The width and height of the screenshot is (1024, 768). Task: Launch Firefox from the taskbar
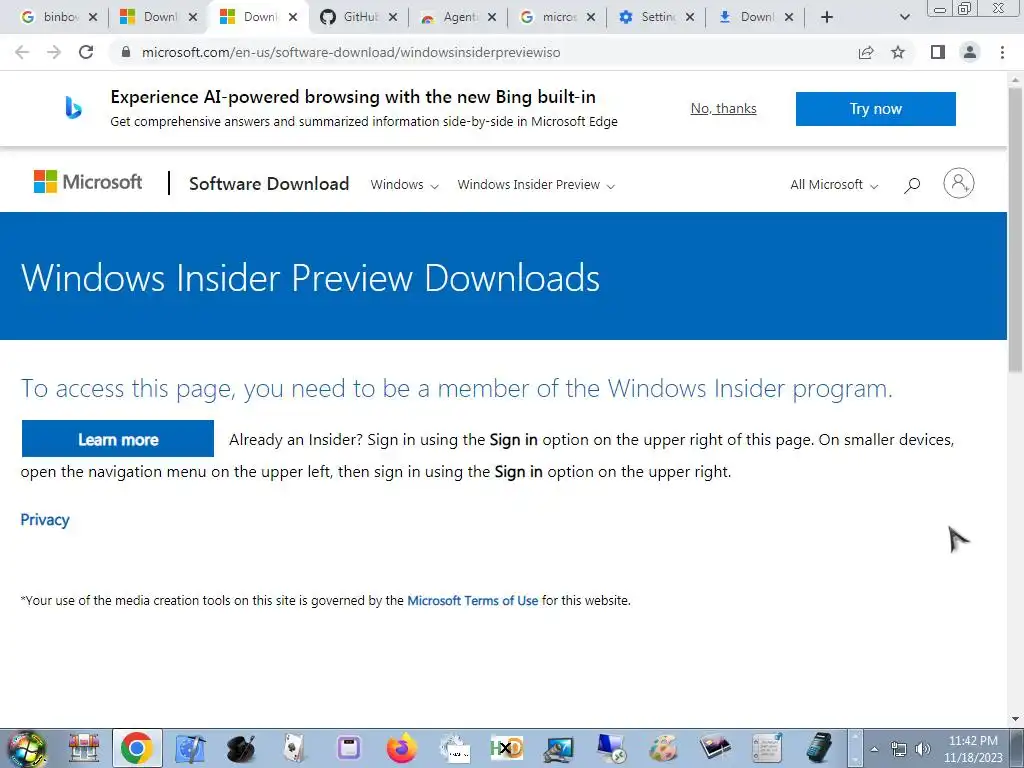tap(402, 748)
